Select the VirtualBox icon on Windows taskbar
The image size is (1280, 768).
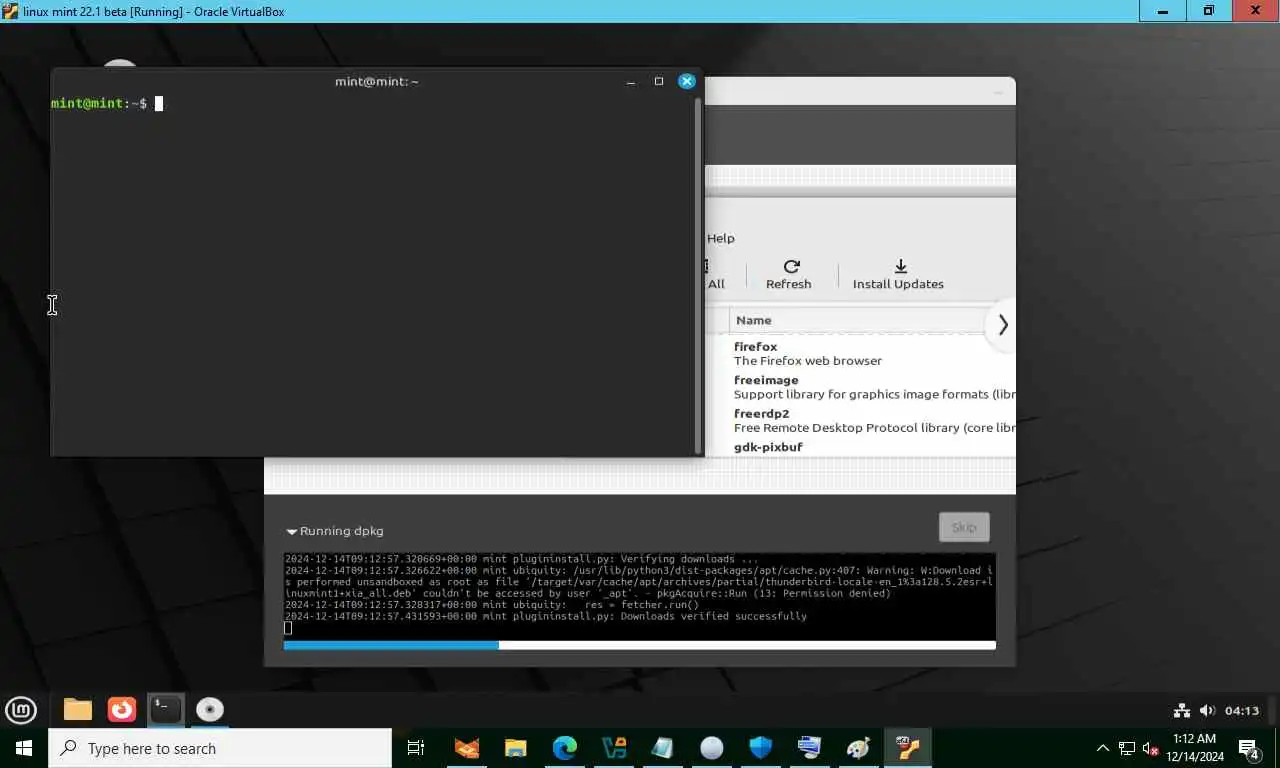tap(907, 748)
